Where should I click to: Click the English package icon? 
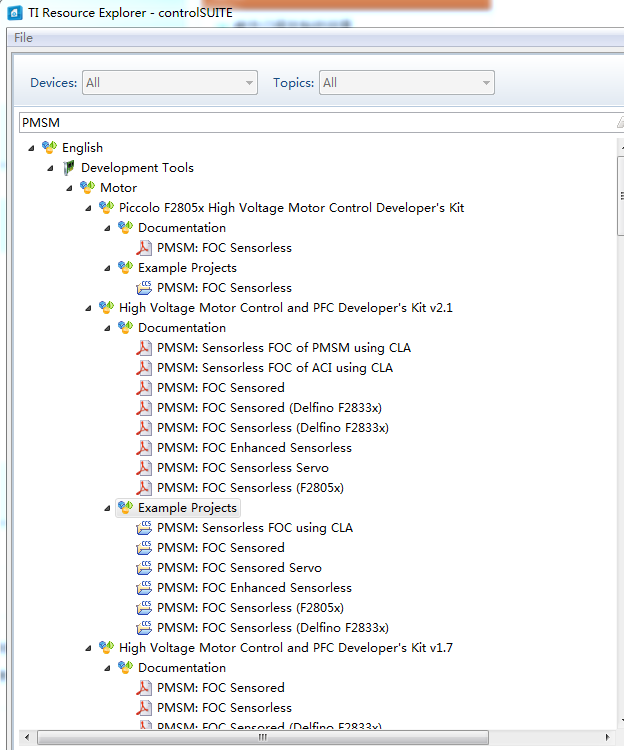(49, 147)
